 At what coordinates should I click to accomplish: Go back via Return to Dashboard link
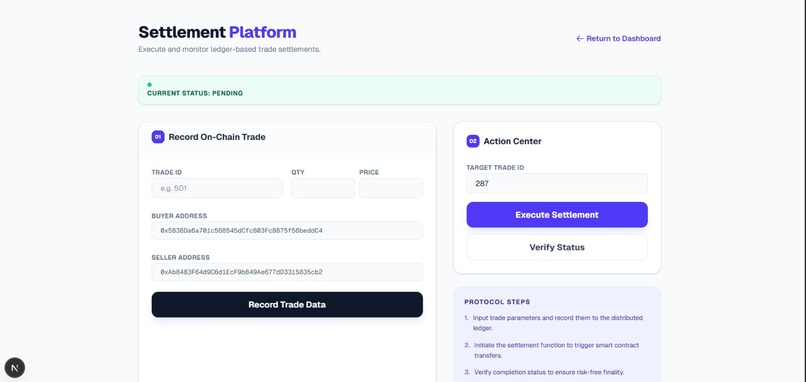(618, 39)
